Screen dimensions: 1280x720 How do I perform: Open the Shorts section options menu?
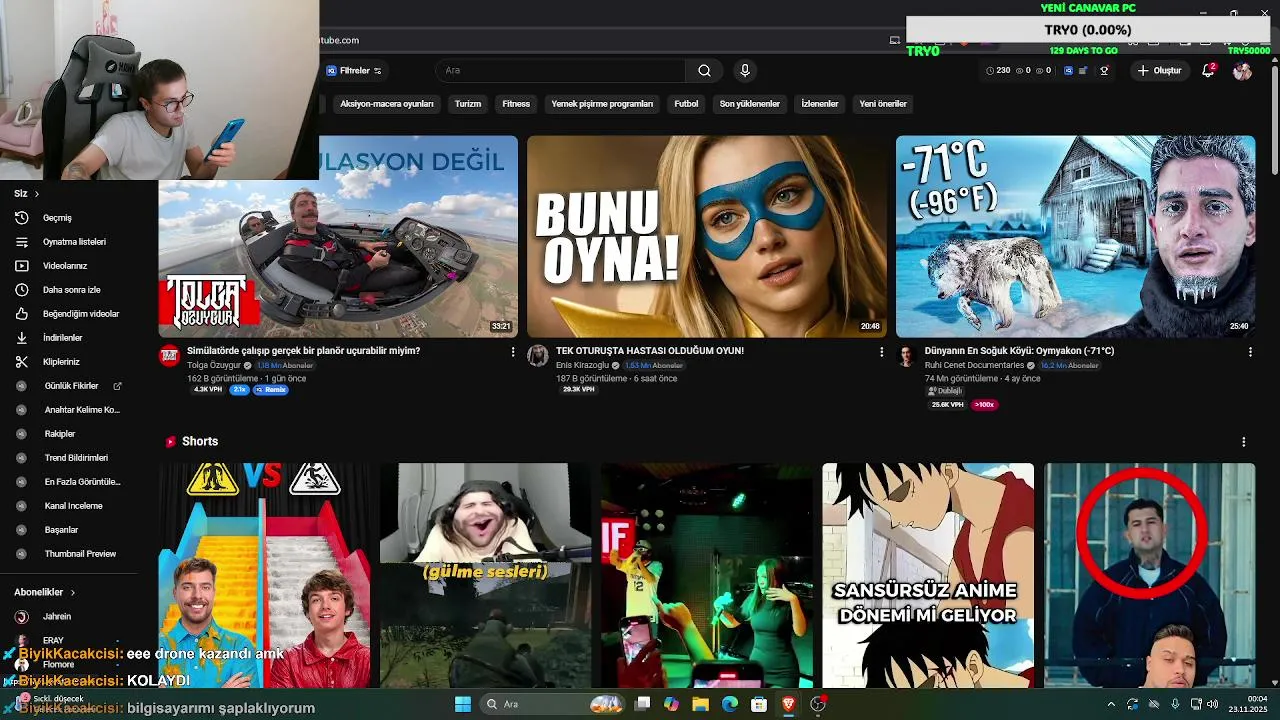[1244, 442]
